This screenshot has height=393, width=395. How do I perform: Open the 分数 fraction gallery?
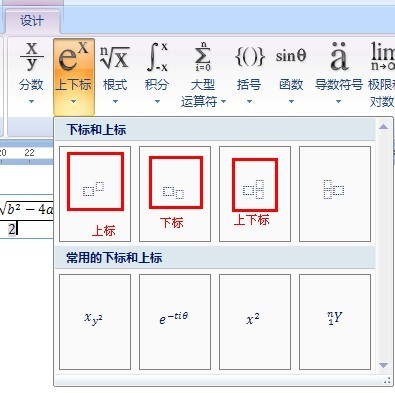click(31, 73)
